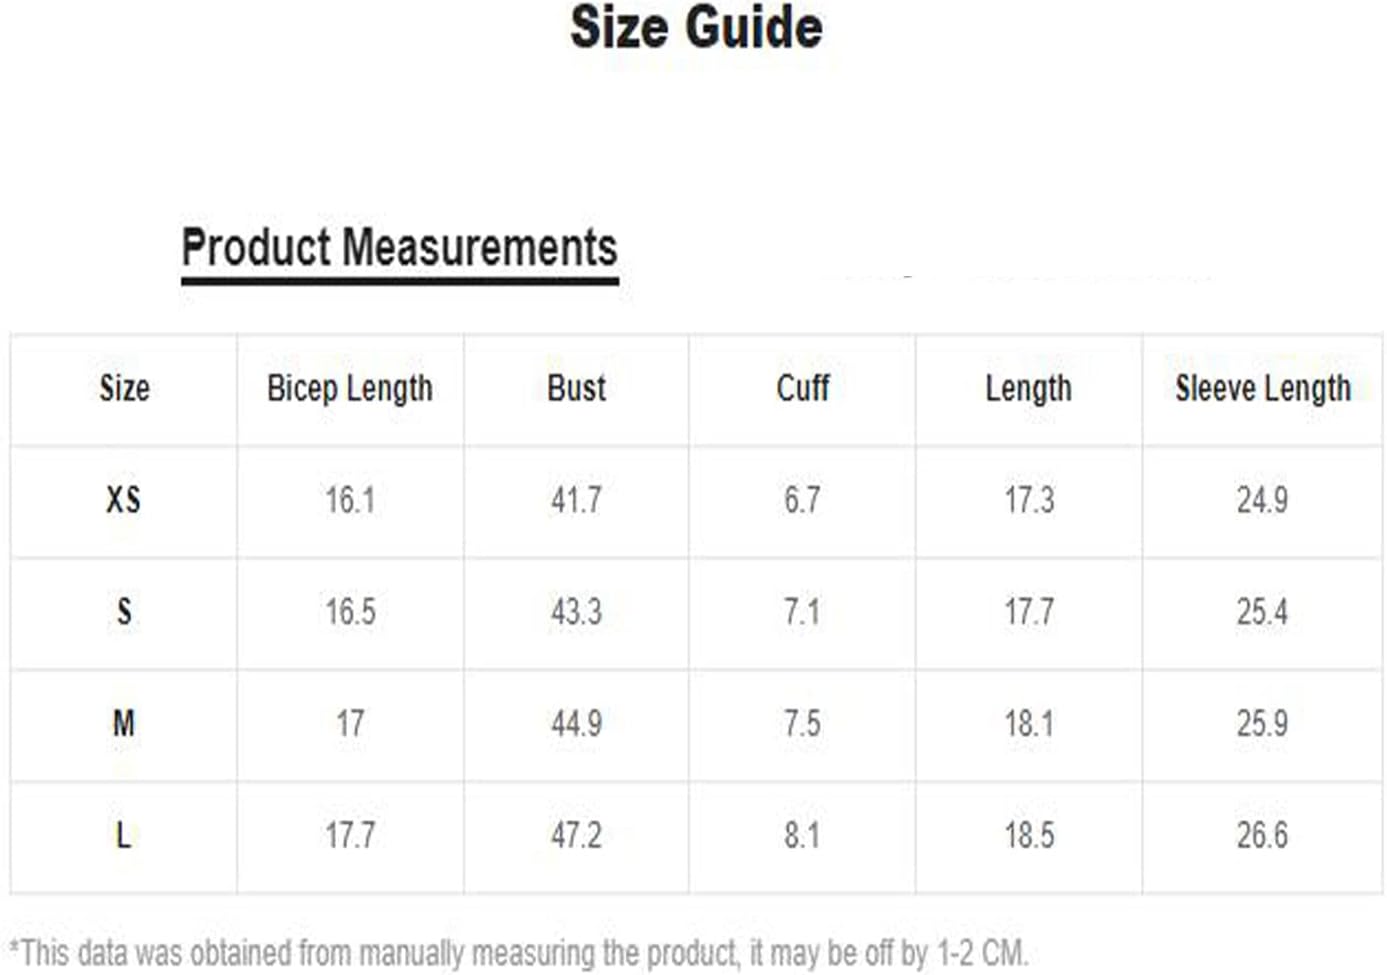This screenshot has height=975, width=1387.
Task: Select the Product Measurements heading
Action: 399,247
